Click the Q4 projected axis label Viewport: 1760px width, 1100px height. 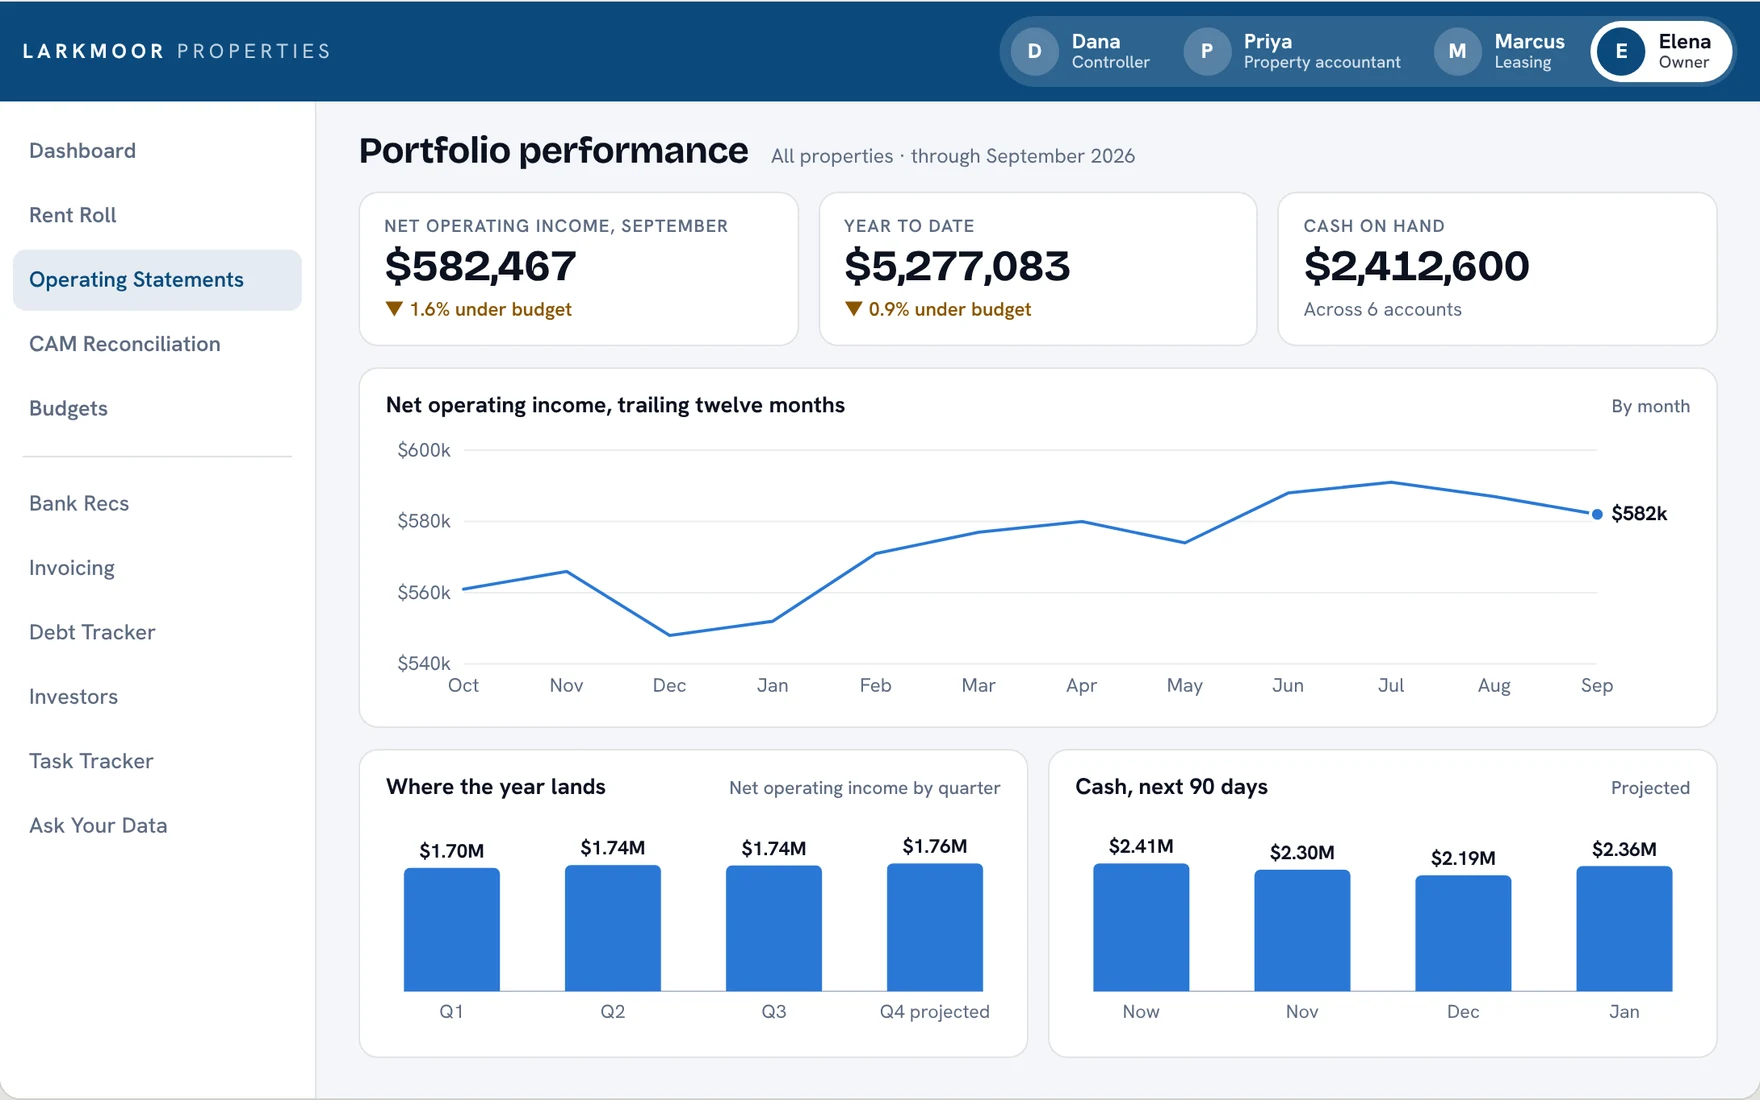coord(934,1011)
